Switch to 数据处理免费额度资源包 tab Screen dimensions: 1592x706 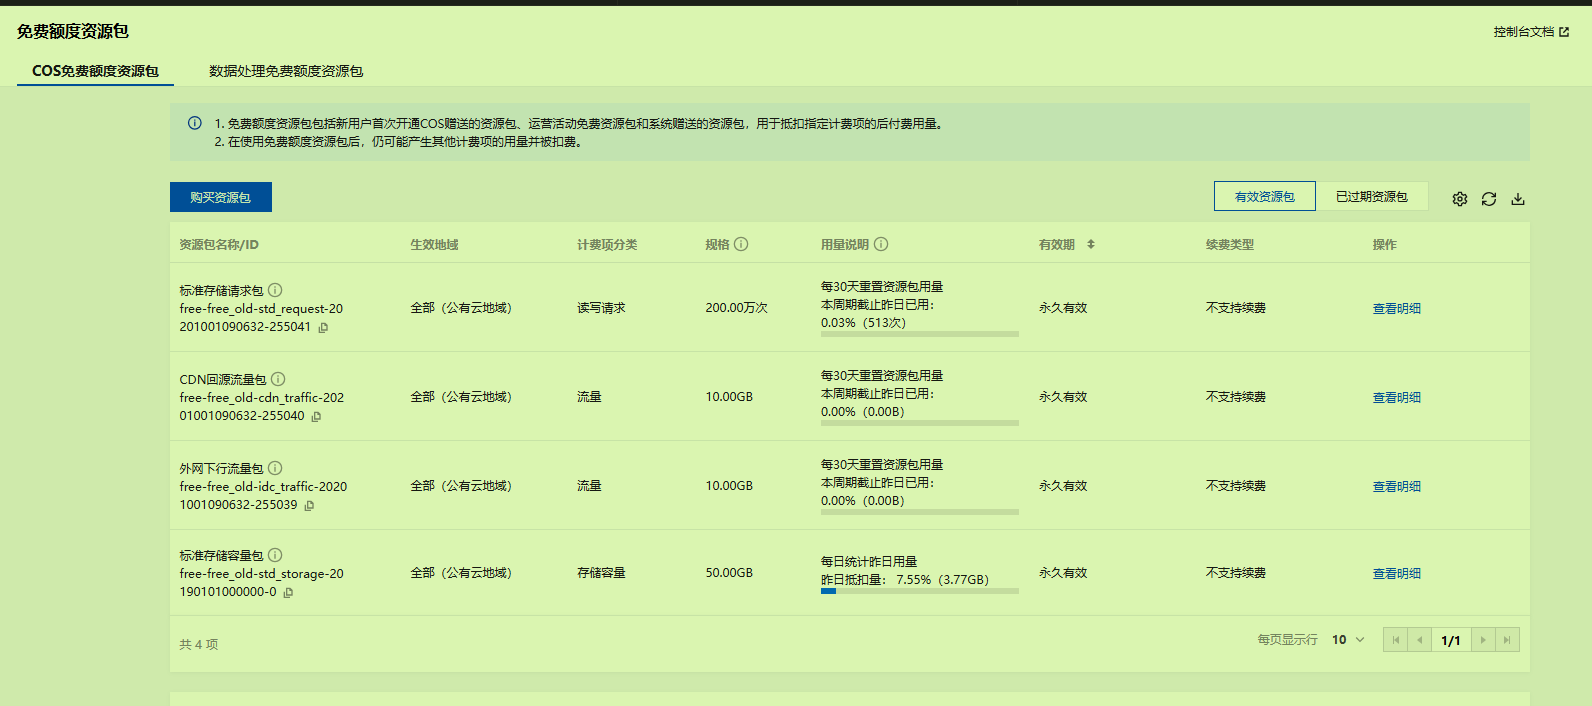[x=286, y=71]
